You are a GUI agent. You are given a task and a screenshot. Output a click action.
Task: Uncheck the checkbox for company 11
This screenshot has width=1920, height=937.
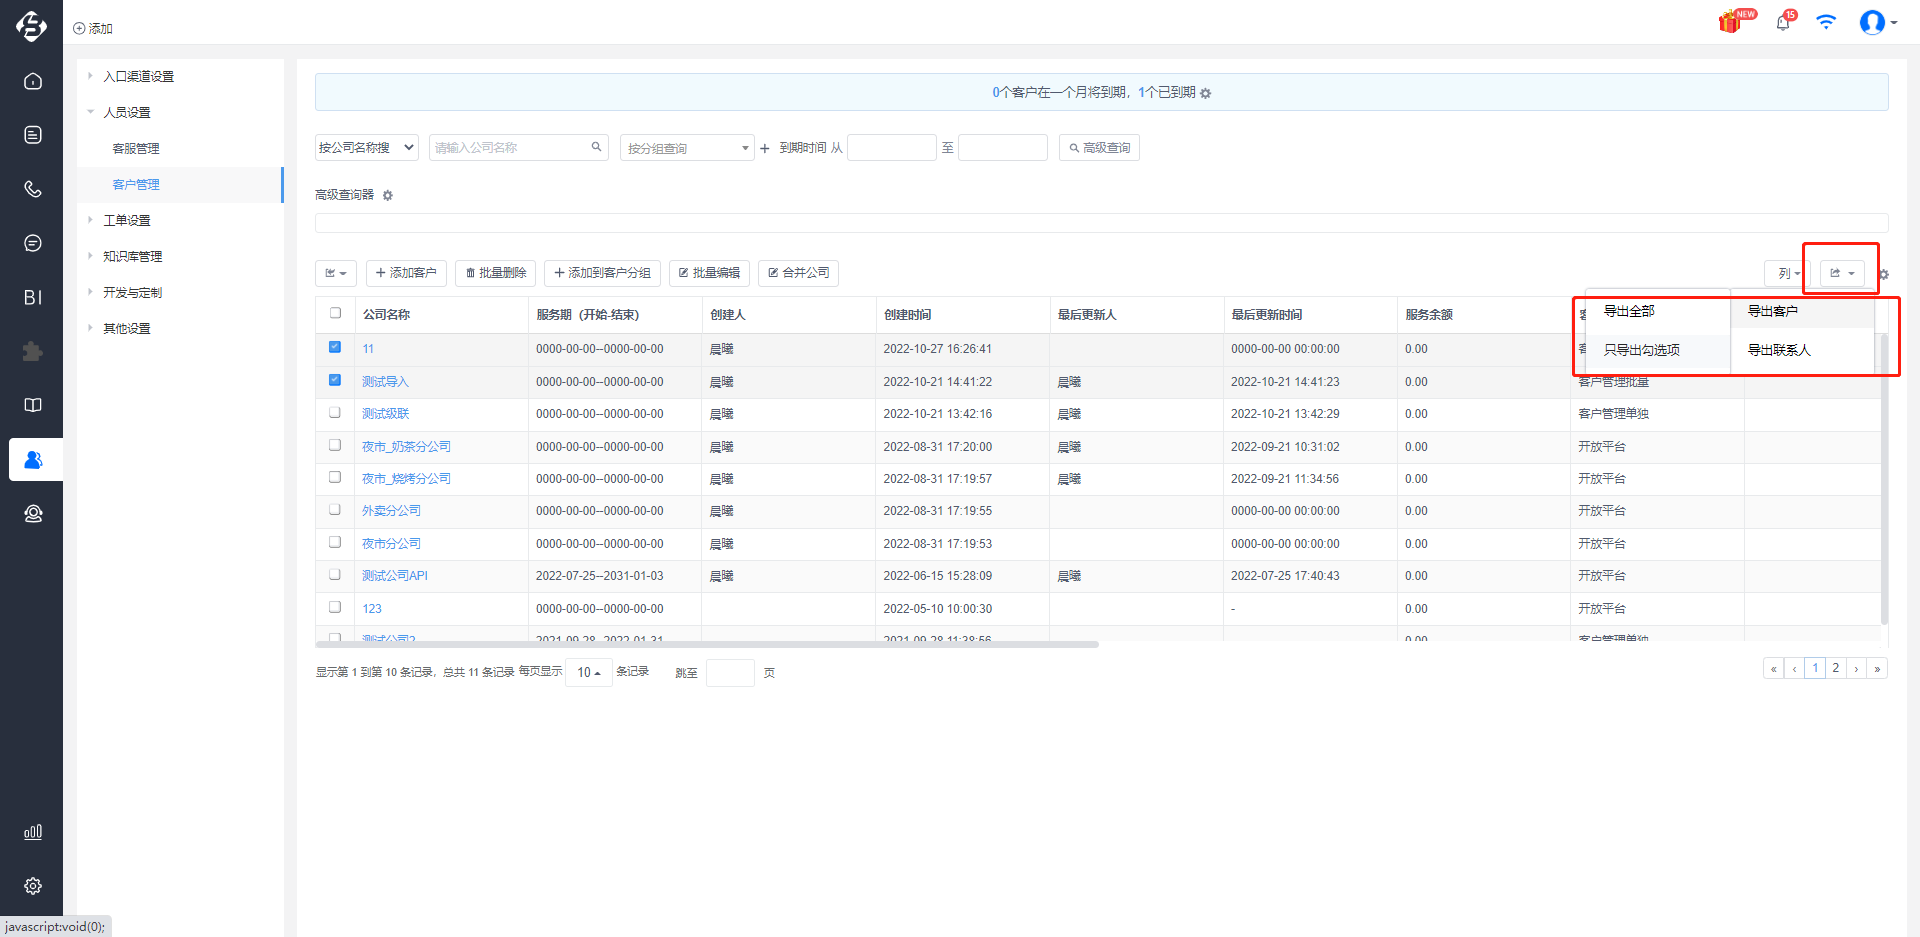[x=335, y=347]
